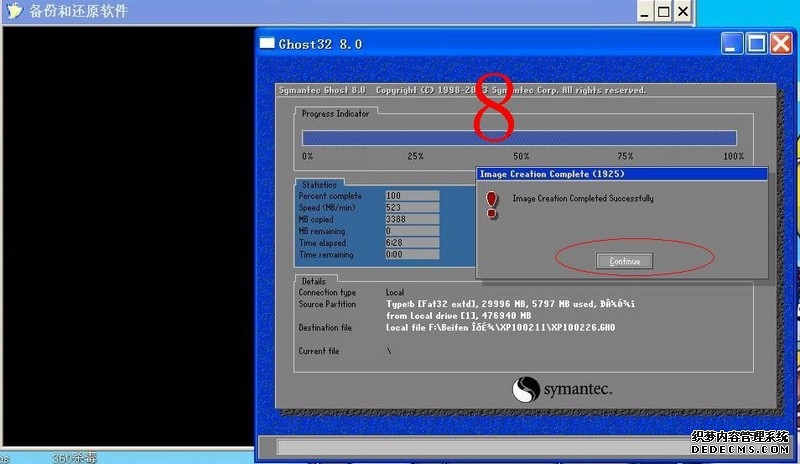Click the 360杀毒 taskbar item
Screen dimensions: 800x464
pyautogui.click(x=74, y=458)
